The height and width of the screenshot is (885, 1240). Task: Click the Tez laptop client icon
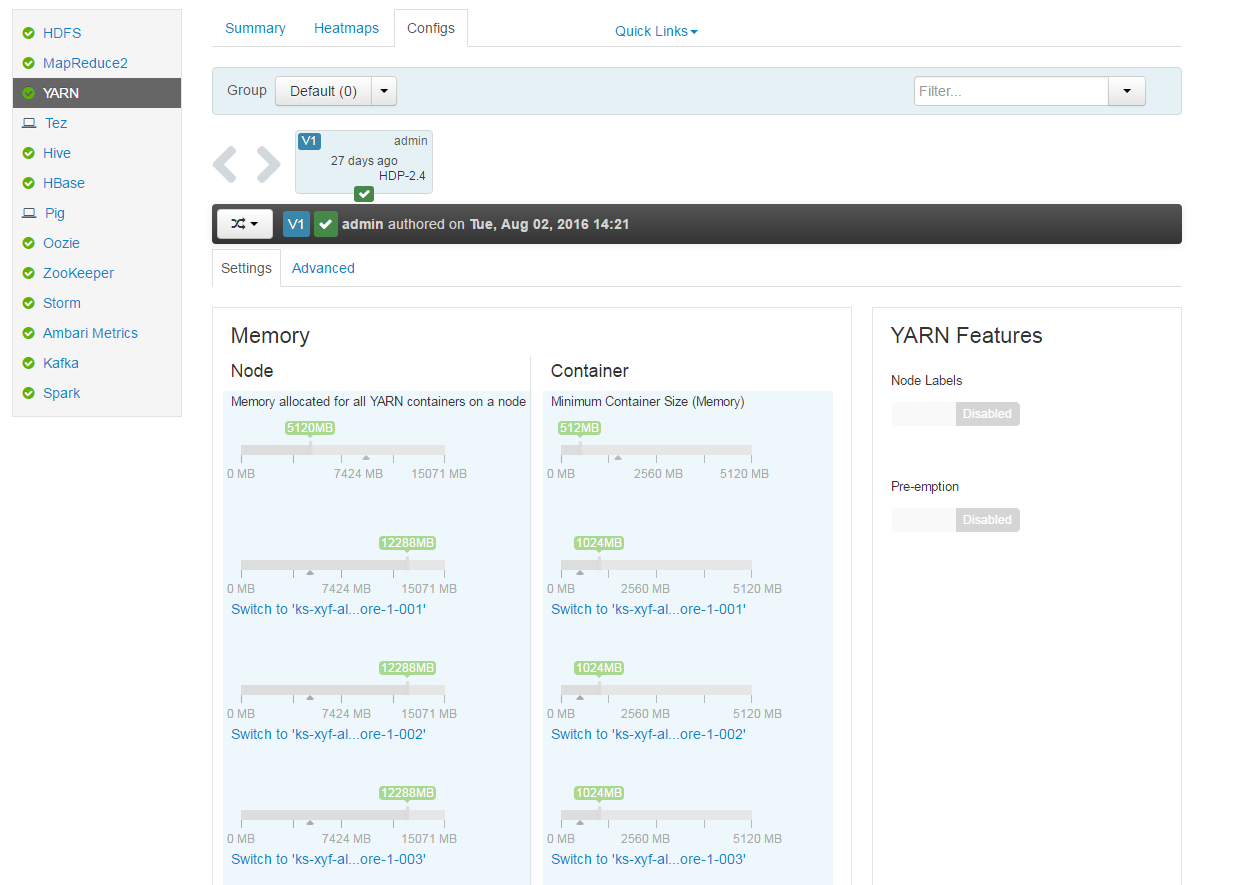coord(29,123)
